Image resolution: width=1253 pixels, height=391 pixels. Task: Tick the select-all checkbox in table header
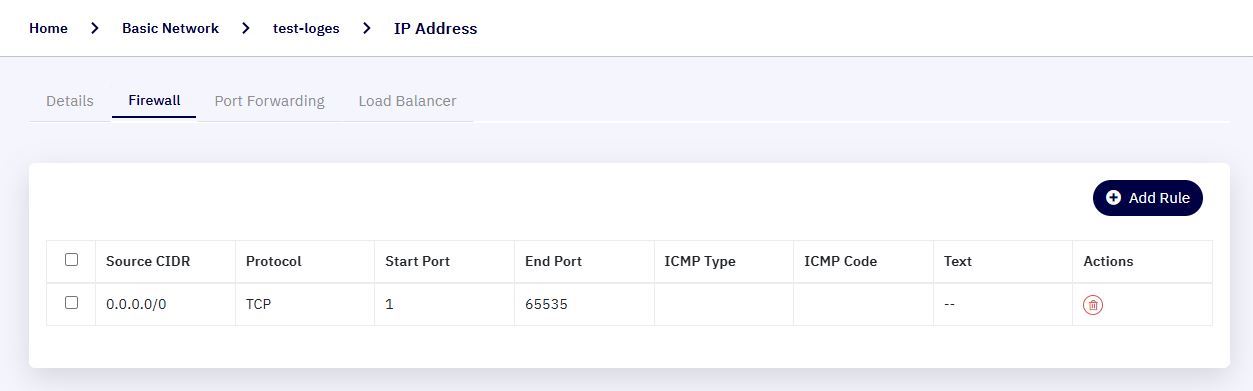tap(71, 260)
